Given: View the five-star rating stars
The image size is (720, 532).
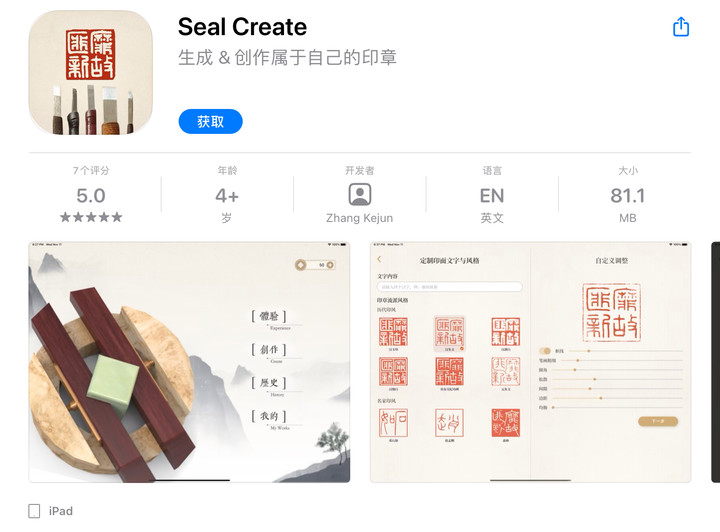Looking at the screenshot, I should (91, 217).
